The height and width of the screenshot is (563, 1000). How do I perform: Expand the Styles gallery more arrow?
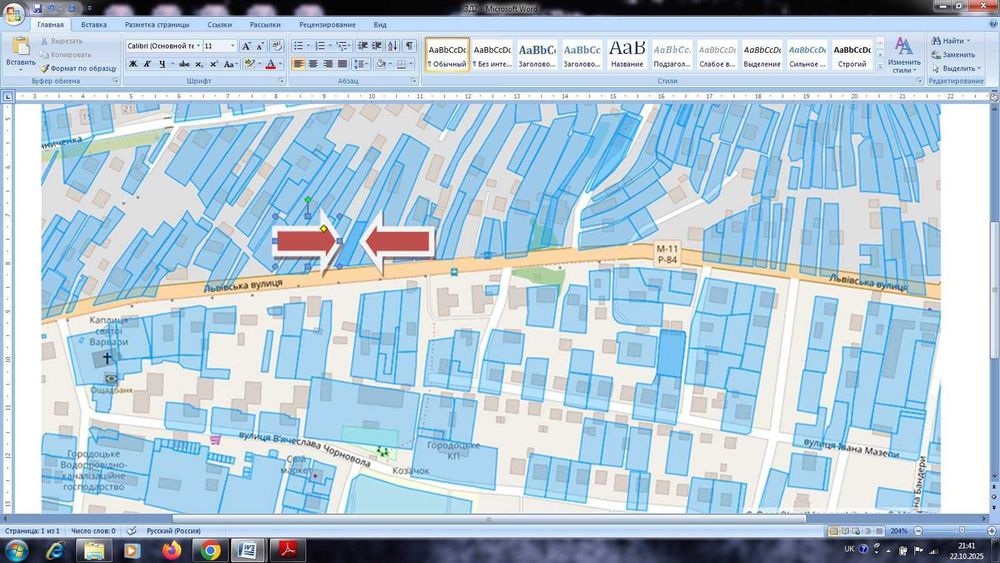coord(880,65)
